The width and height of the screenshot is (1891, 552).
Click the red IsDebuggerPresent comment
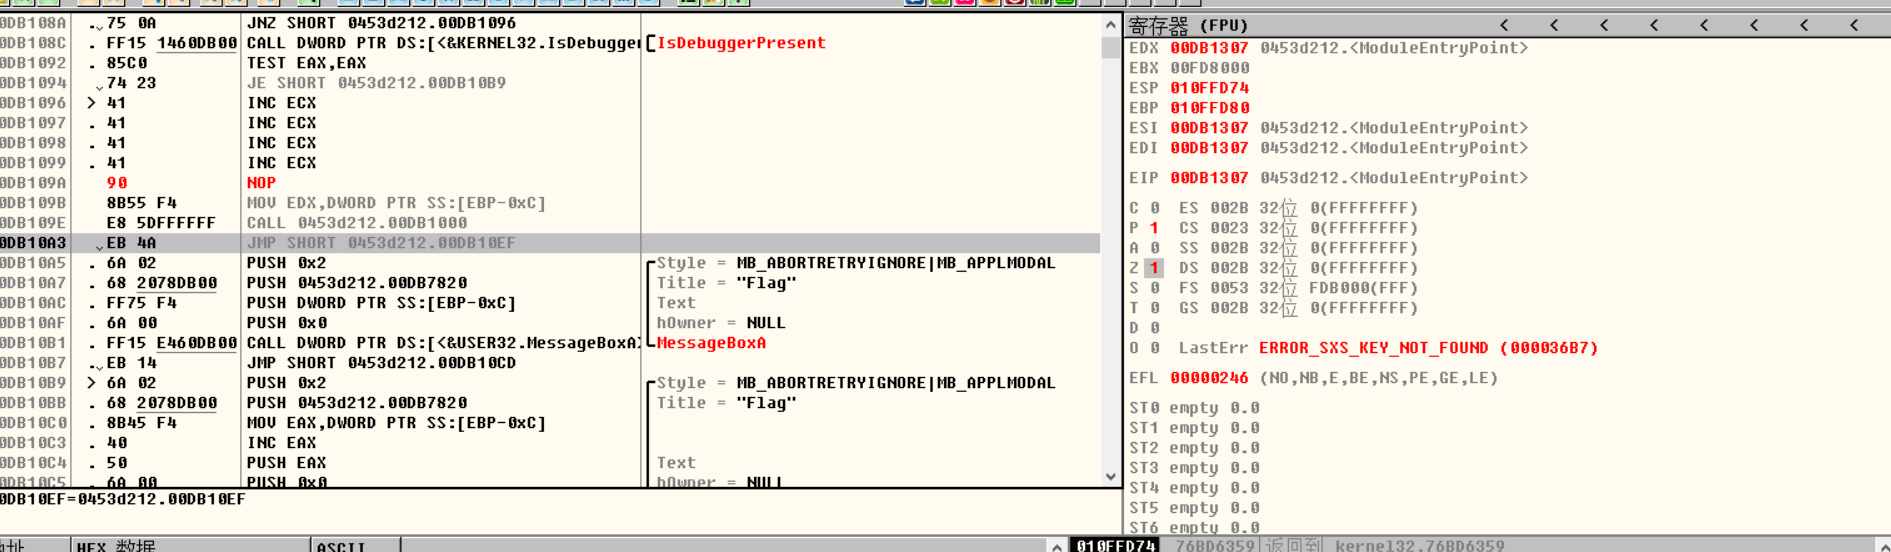tap(741, 43)
